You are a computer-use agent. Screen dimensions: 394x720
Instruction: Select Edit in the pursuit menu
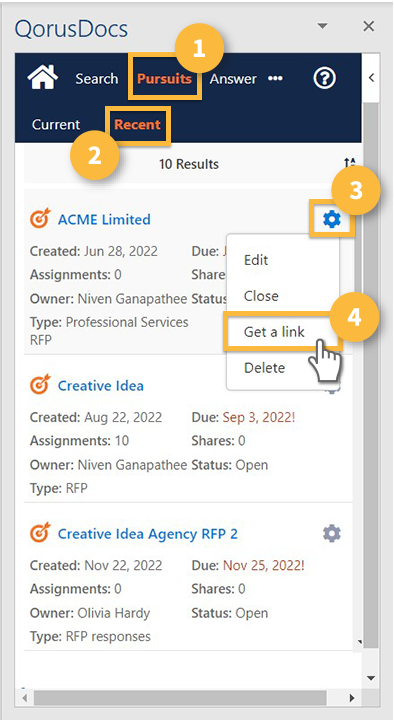pos(256,260)
